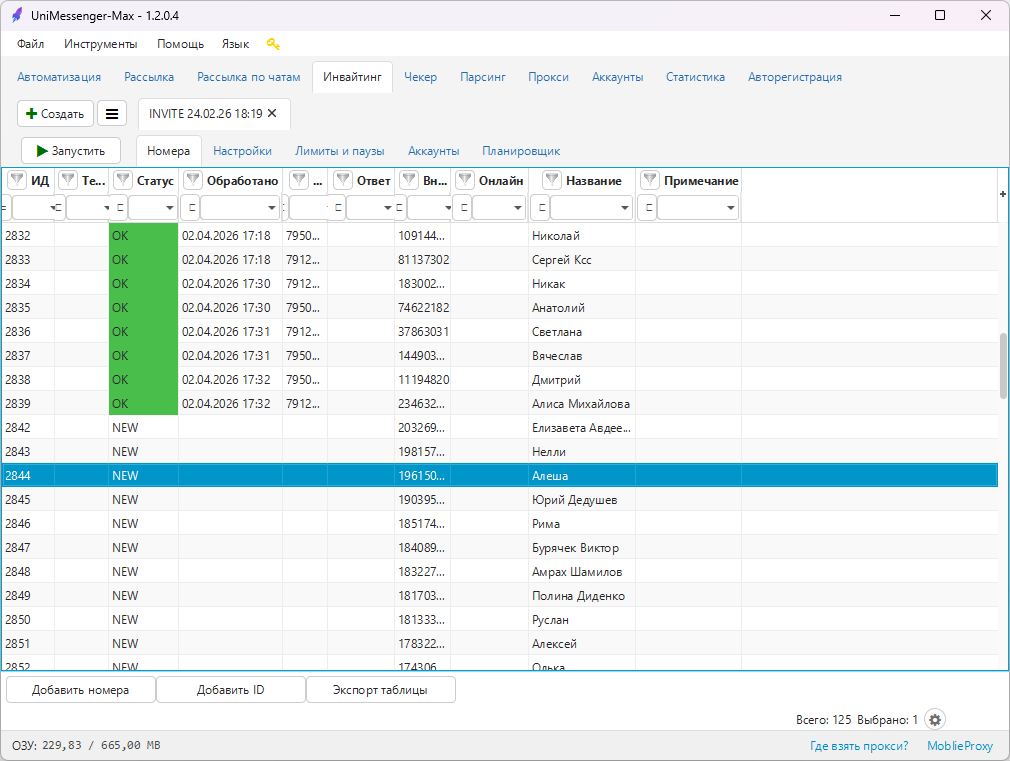Click the OK status cell of row 2832

point(143,235)
